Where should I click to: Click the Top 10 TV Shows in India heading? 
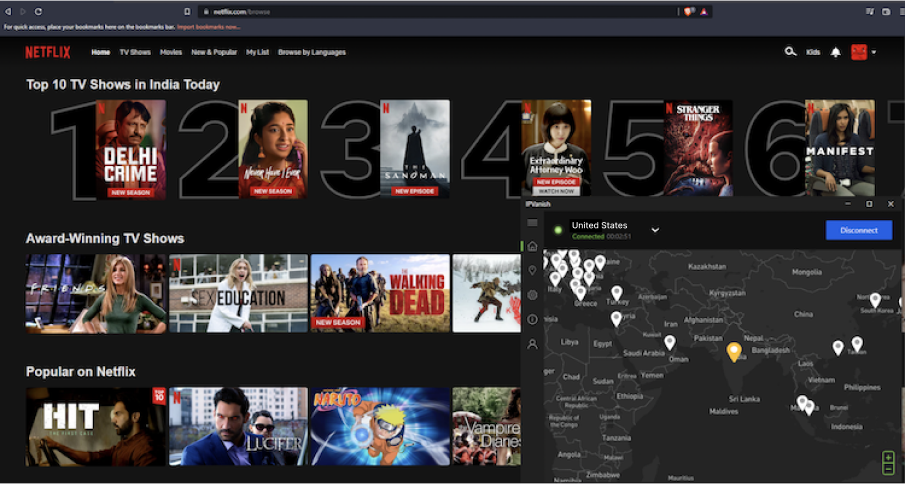point(123,85)
